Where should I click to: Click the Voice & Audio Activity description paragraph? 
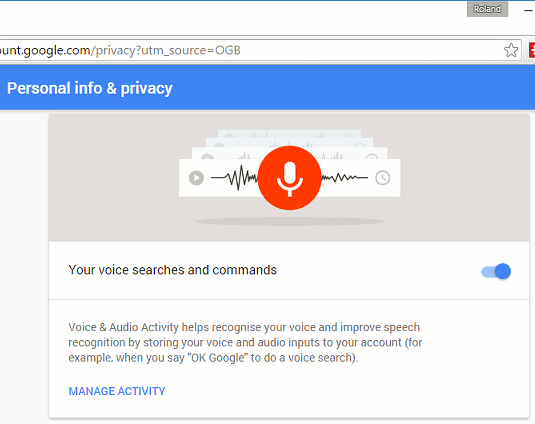pos(245,342)
